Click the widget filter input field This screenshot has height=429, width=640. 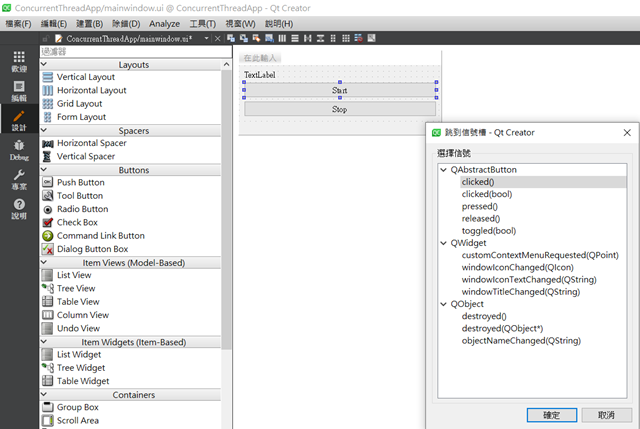[136, 51]
